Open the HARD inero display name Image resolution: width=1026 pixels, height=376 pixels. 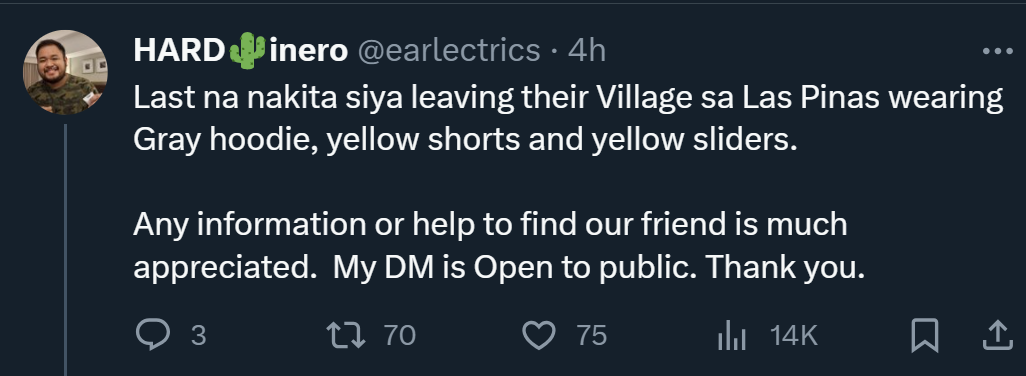(240, 51)
